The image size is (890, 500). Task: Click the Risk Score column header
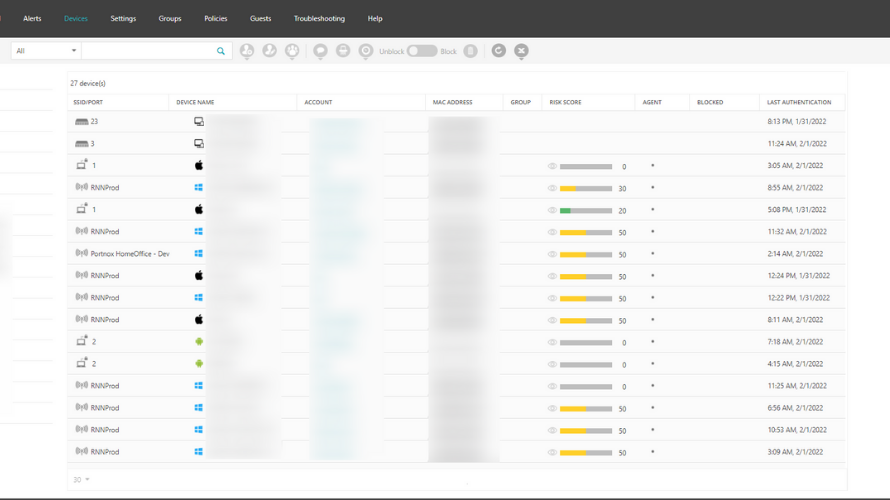tap(565, 102)
